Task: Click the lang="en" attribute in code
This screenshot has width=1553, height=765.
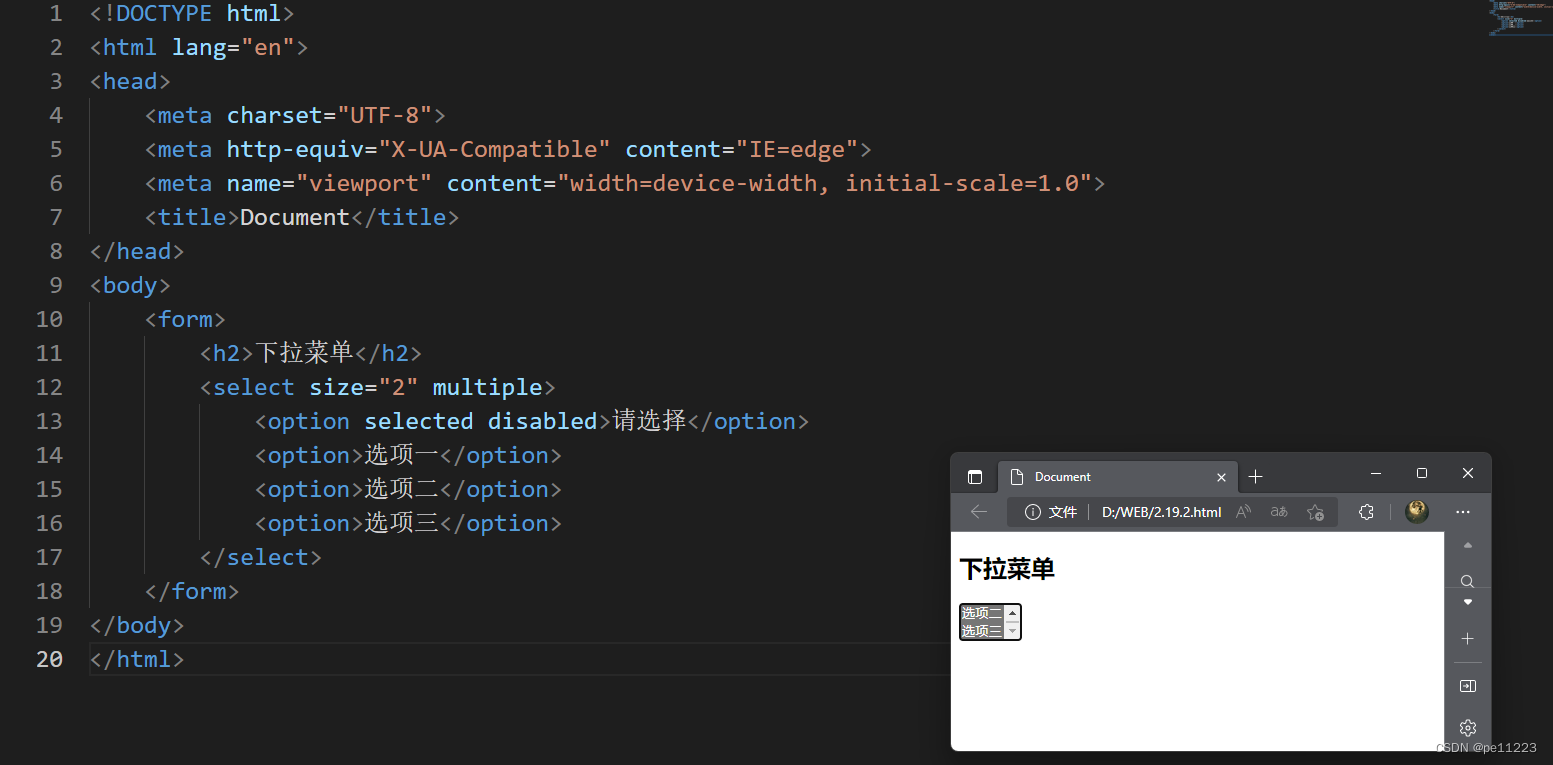Action: tap(233, 48)
